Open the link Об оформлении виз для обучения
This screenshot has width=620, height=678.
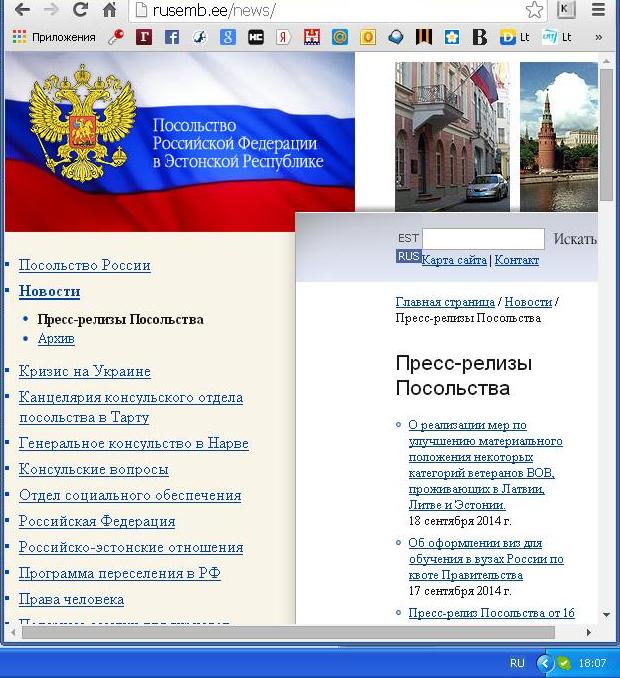pyautogui.click(x=486, y=559)
